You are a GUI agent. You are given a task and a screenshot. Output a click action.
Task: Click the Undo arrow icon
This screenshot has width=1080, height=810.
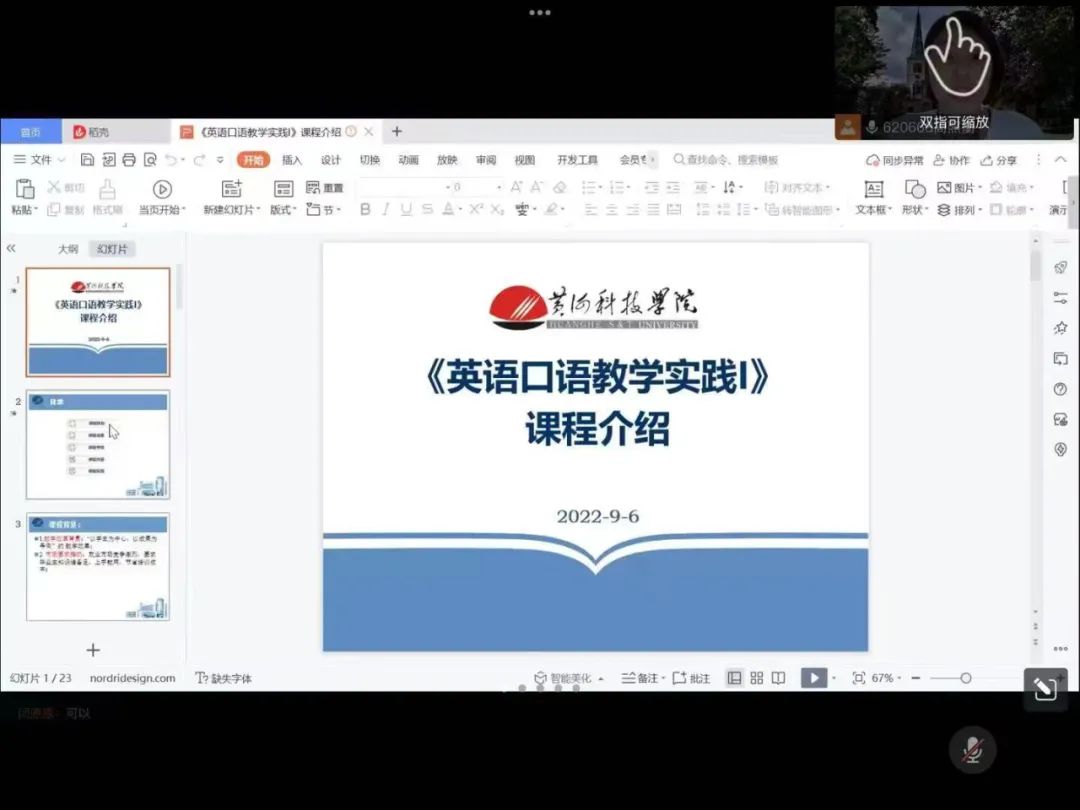click(x=171, y=160)
